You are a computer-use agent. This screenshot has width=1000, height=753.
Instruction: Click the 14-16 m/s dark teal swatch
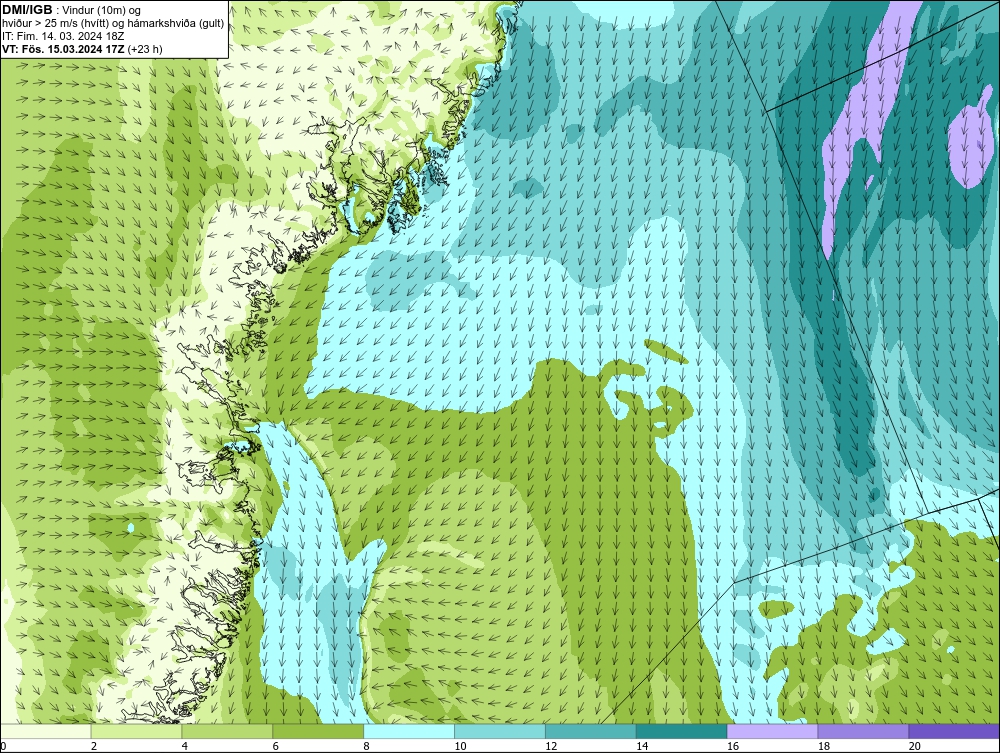point(682,731)
